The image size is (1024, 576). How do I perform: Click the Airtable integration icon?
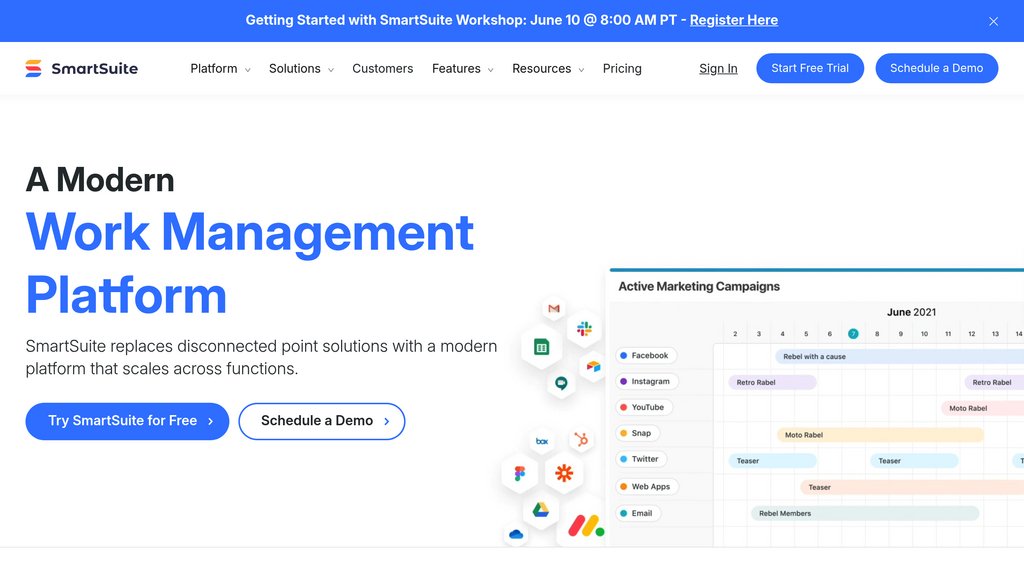(592, 366)
